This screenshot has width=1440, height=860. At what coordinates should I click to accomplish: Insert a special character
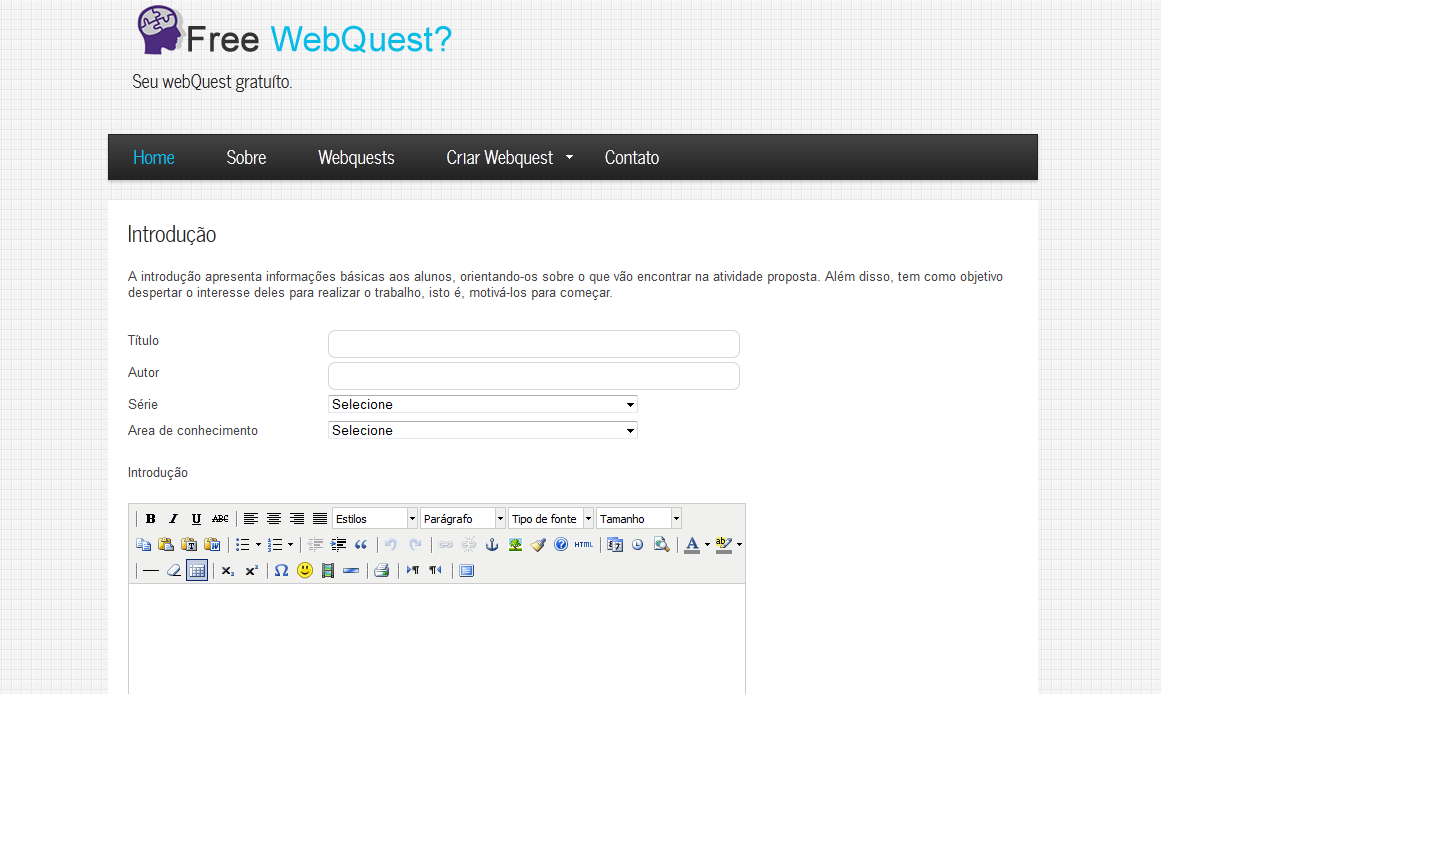coord(281,570)
